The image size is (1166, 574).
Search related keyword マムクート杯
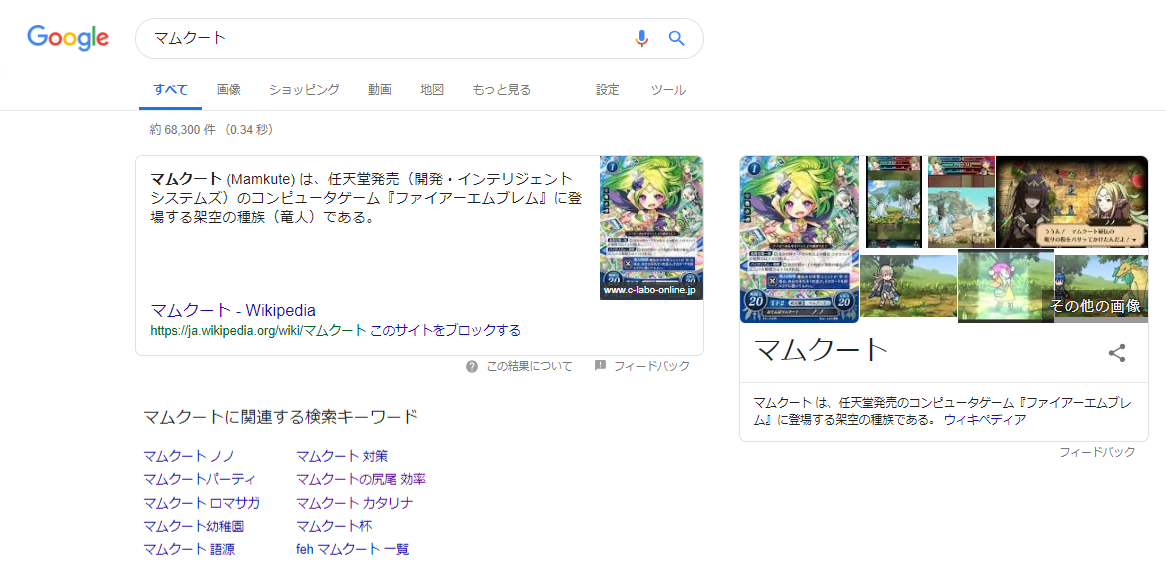pos(334,526)
